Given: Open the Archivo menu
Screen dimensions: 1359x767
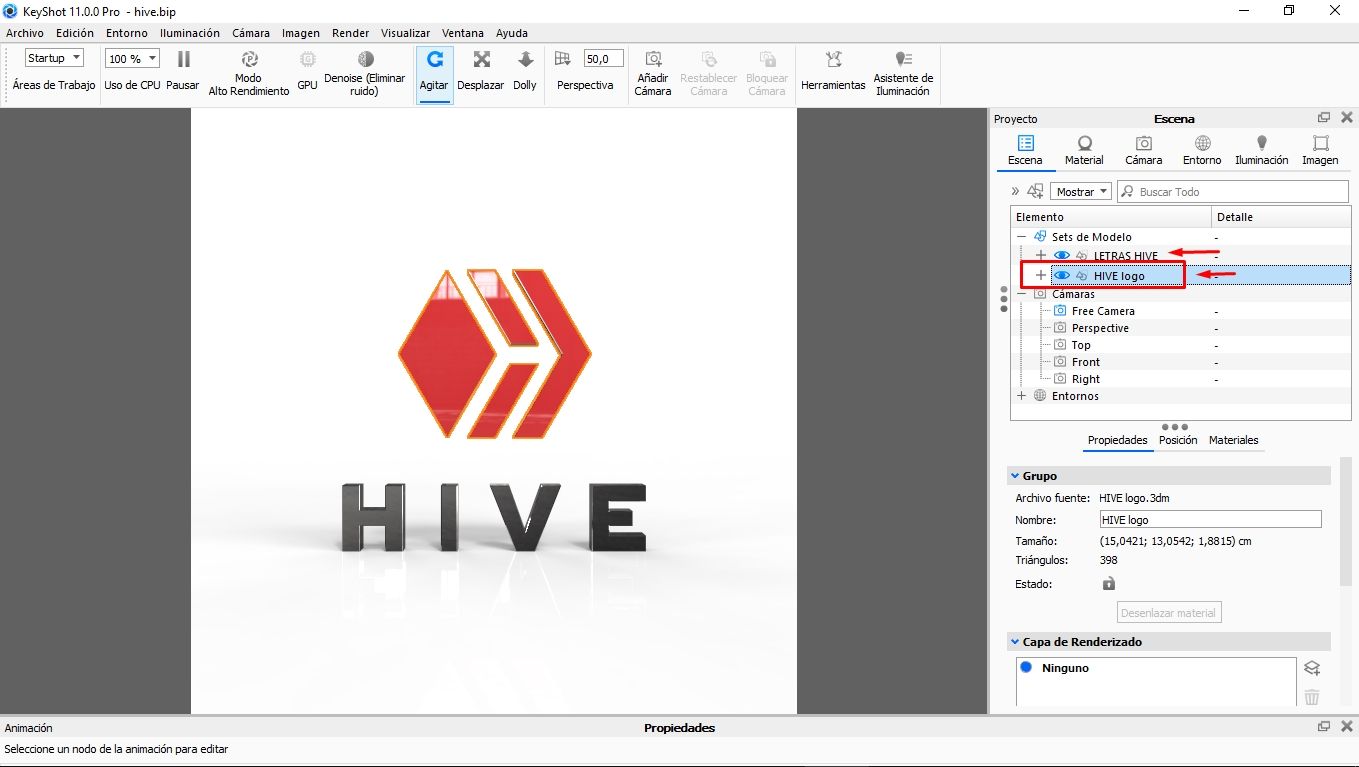Looking at the screenshot, I should click(25, 33).
